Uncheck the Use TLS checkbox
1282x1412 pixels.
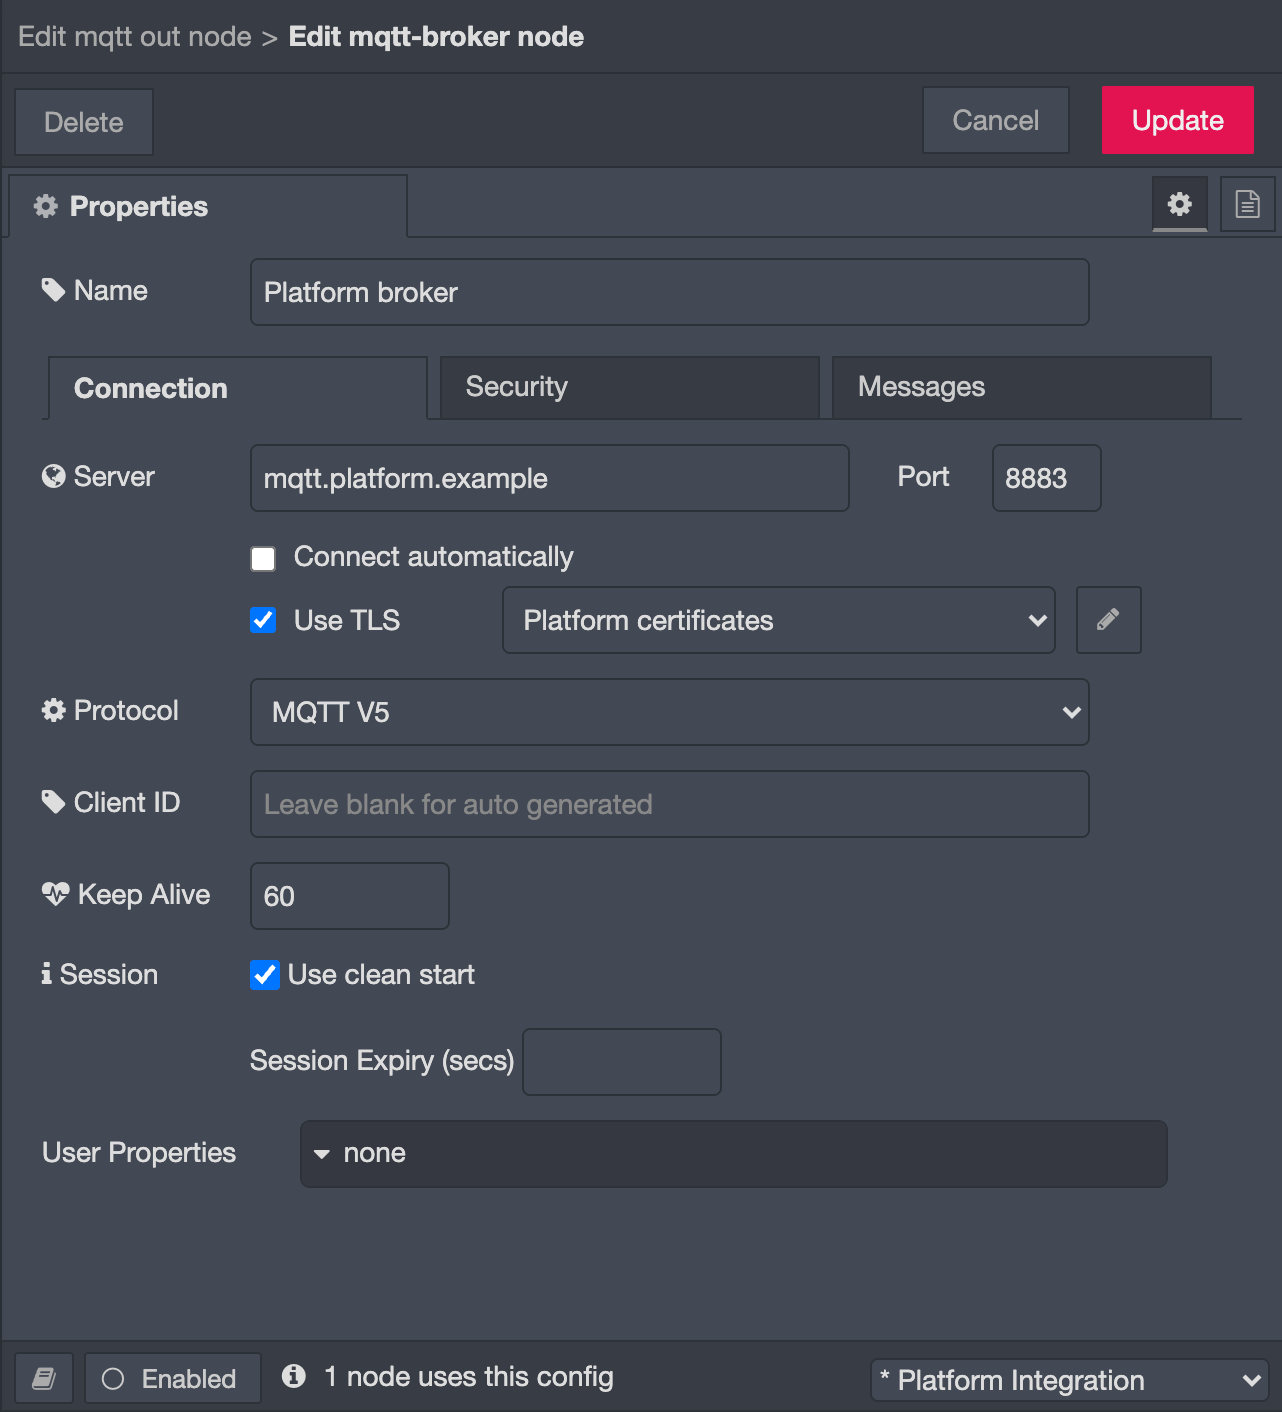click(263, 620)
